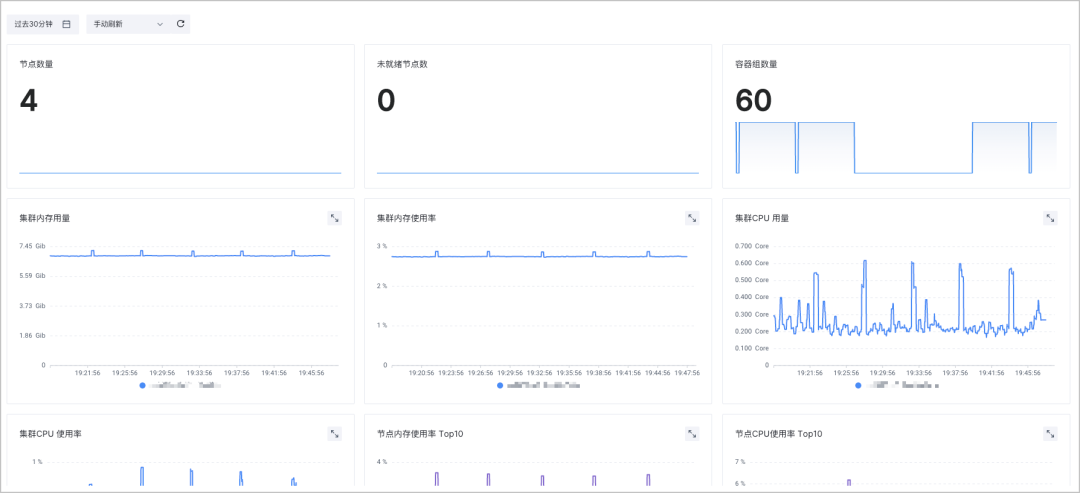
Task: Expand the 集群内存使用率 chart to fullscreen
Action: (x=692, y=218)
